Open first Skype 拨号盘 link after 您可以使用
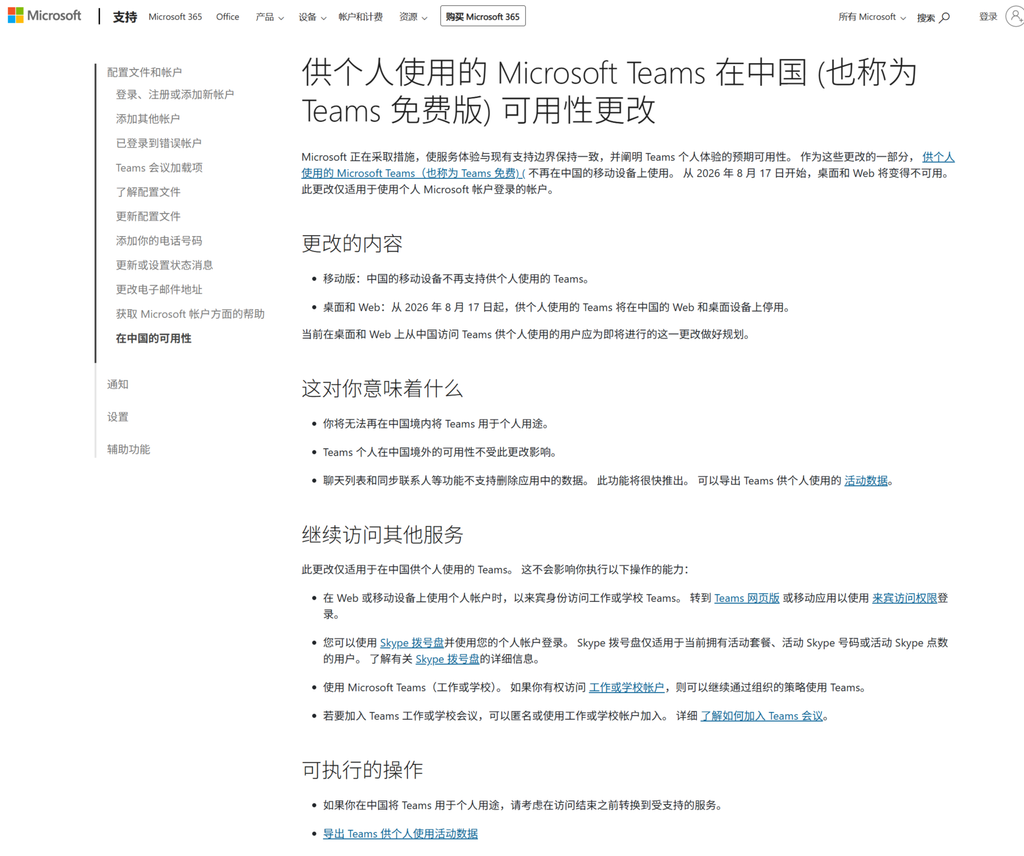 tap(412, 642)
